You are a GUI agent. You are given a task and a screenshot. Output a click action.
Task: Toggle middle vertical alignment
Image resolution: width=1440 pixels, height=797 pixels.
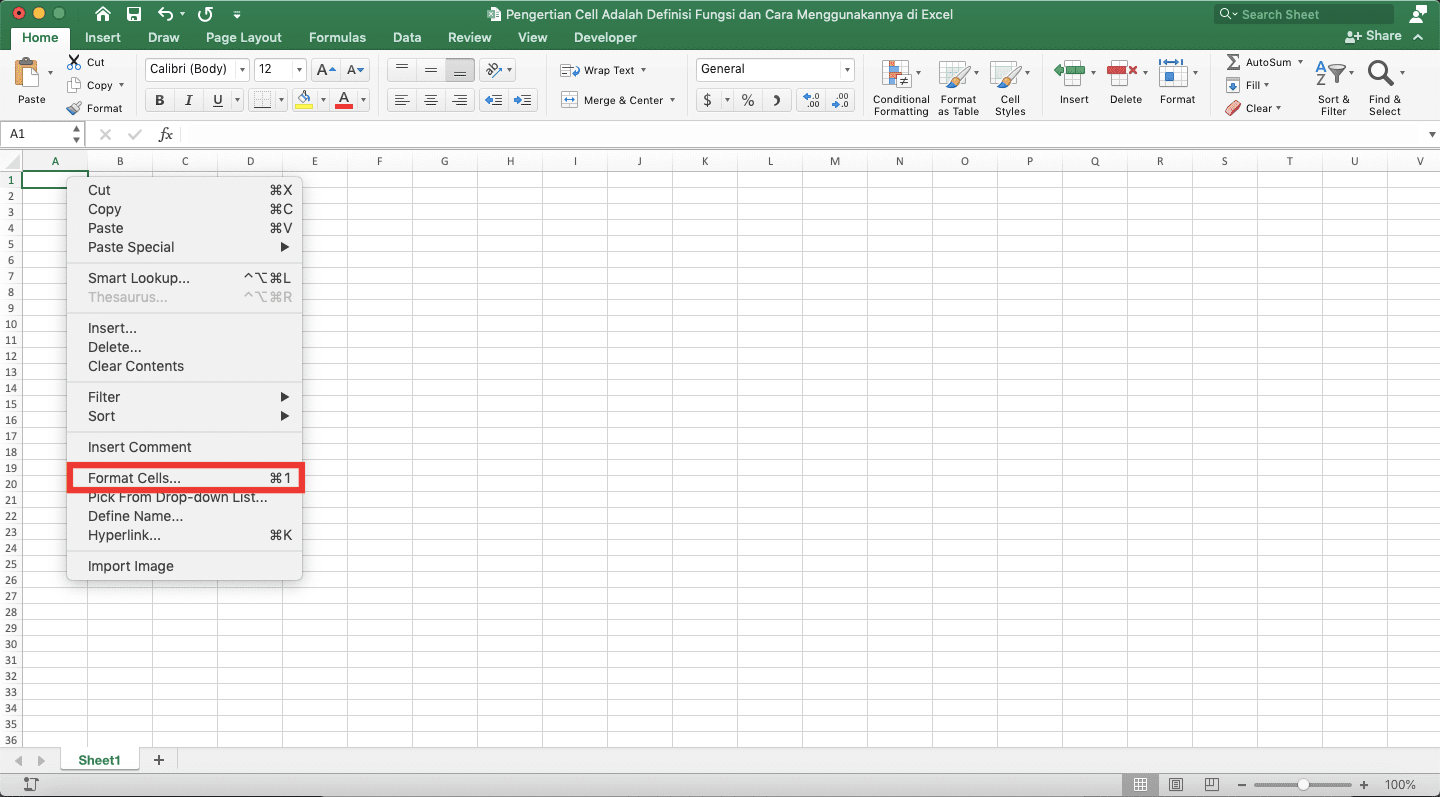click(431, 70)
